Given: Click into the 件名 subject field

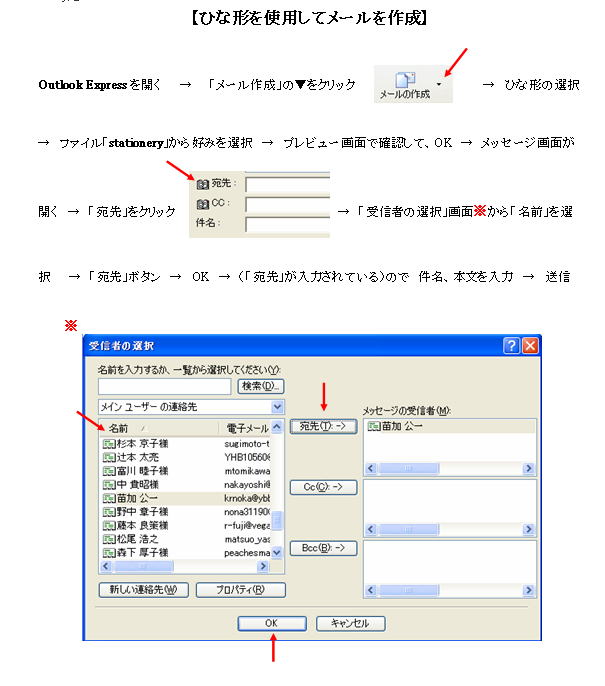Looking at the screenshot, I should point(287,224).
